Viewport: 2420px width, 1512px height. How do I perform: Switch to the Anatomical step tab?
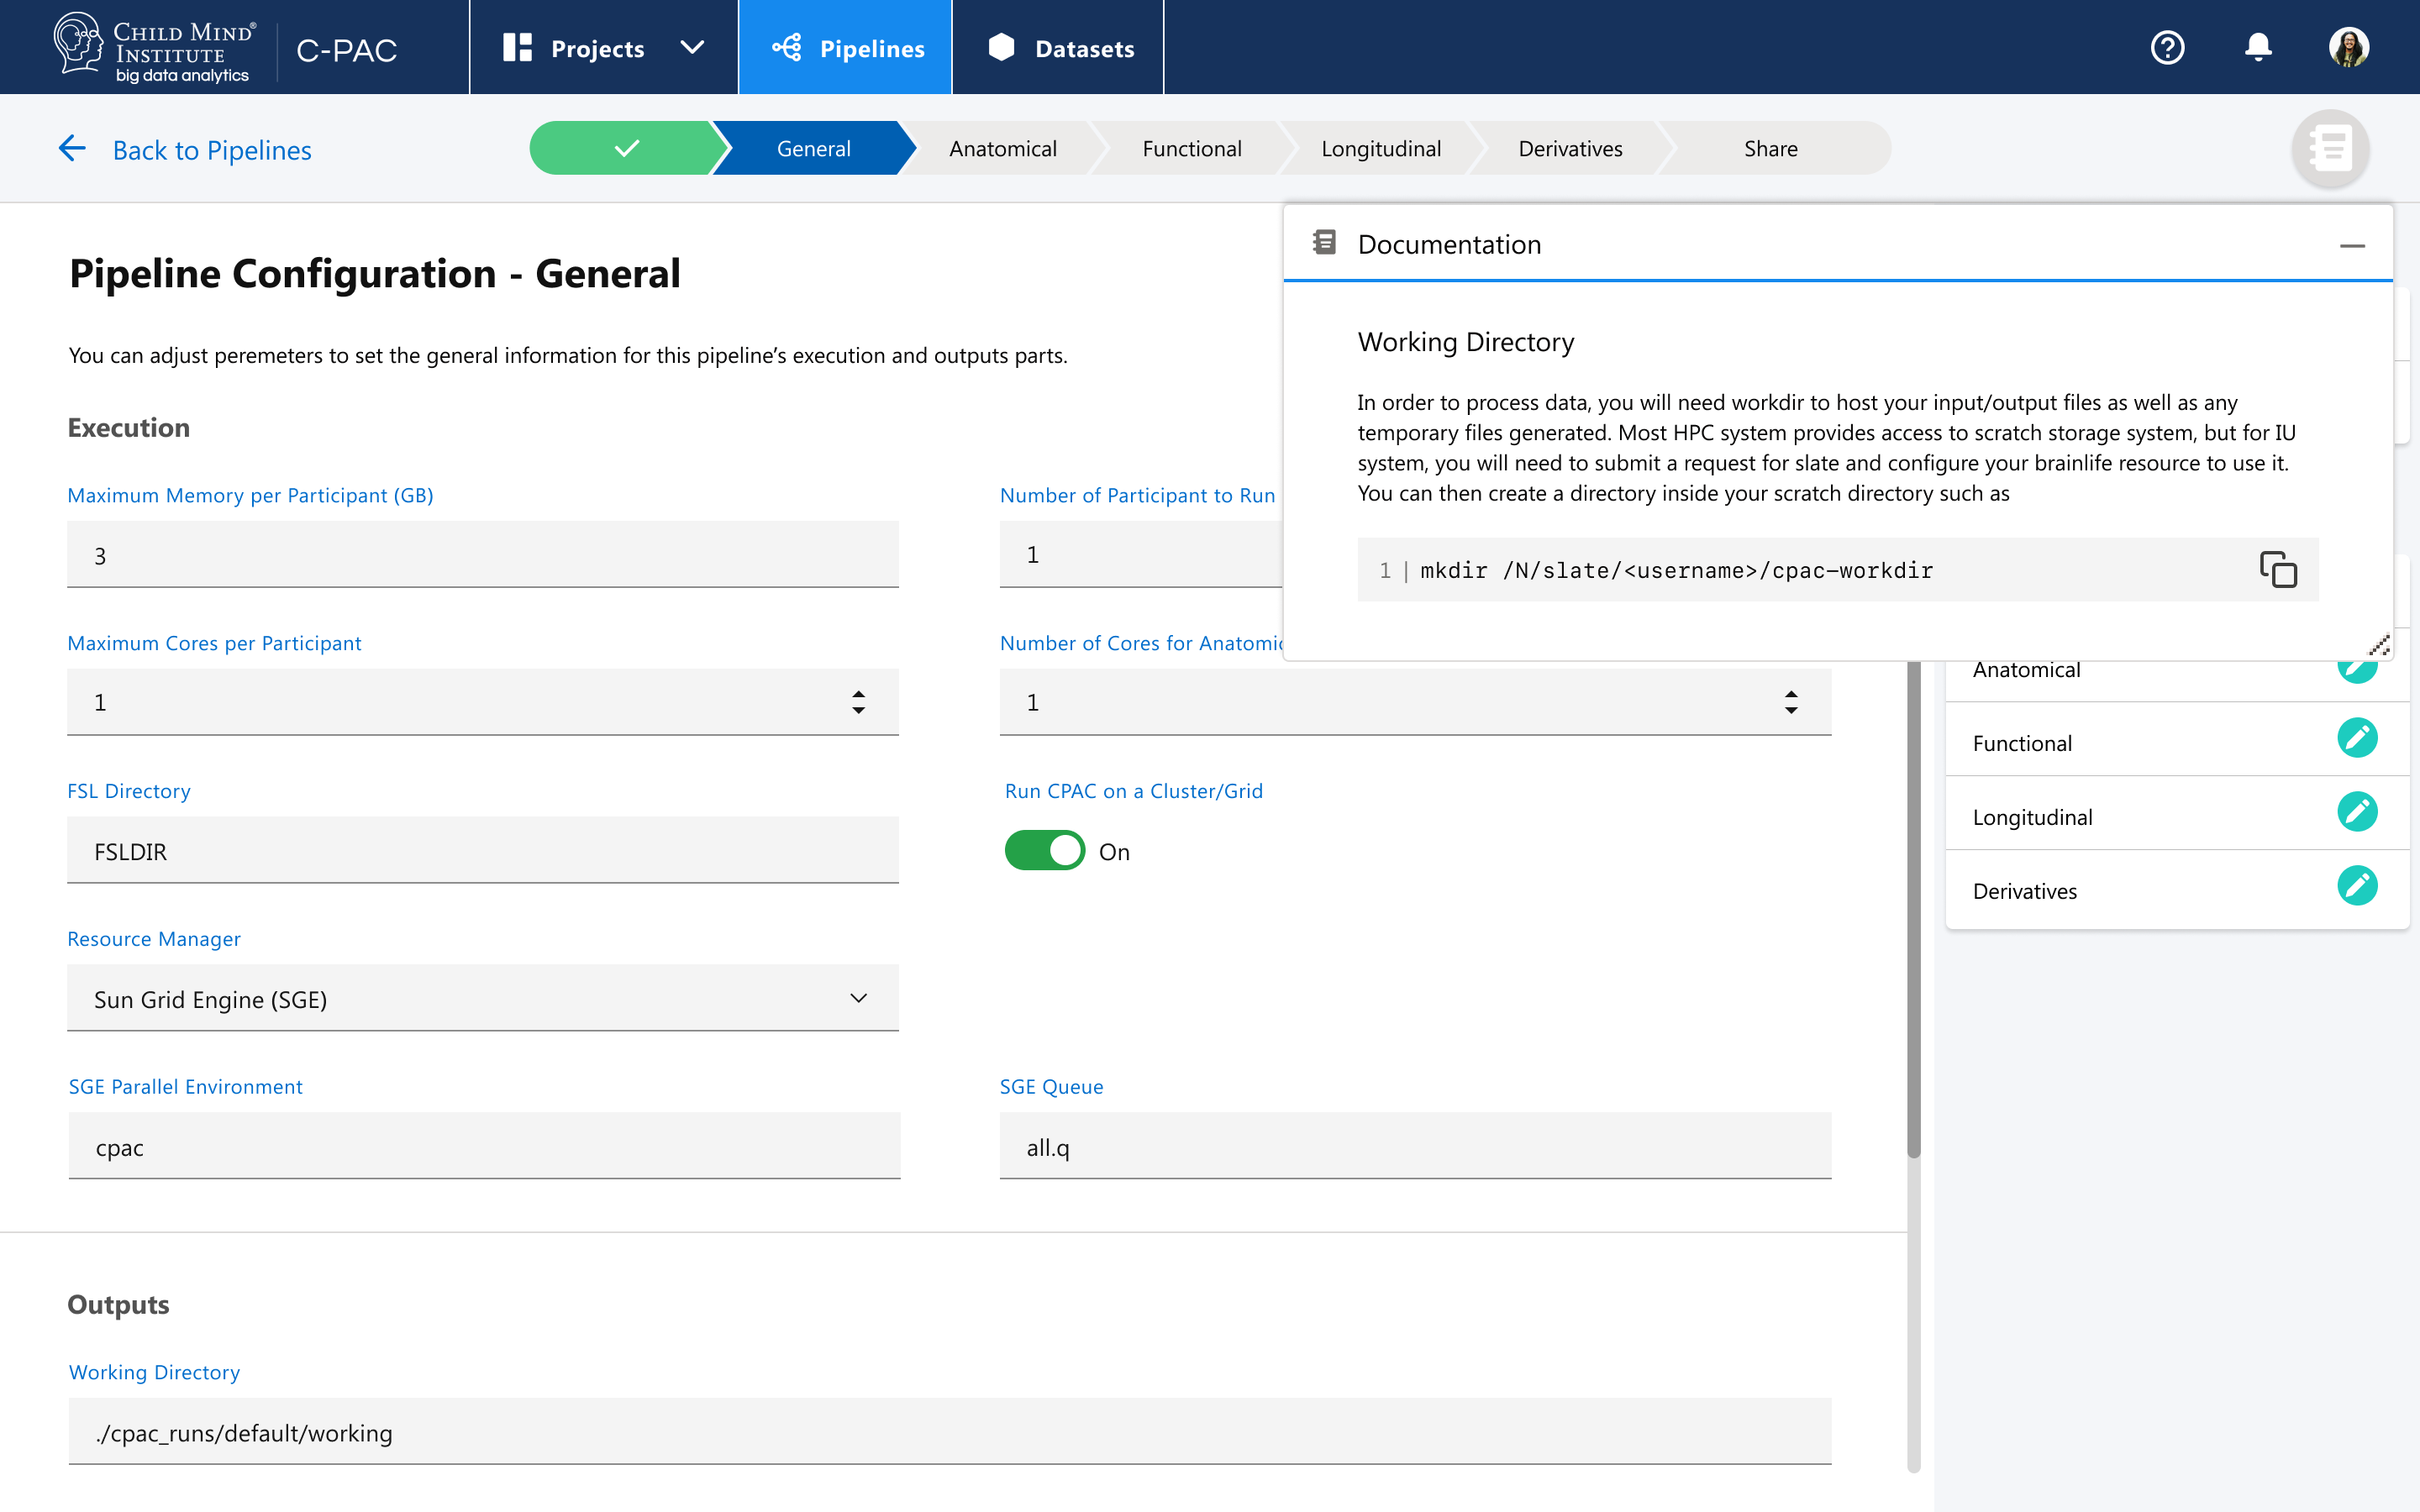pos(1002,149)
